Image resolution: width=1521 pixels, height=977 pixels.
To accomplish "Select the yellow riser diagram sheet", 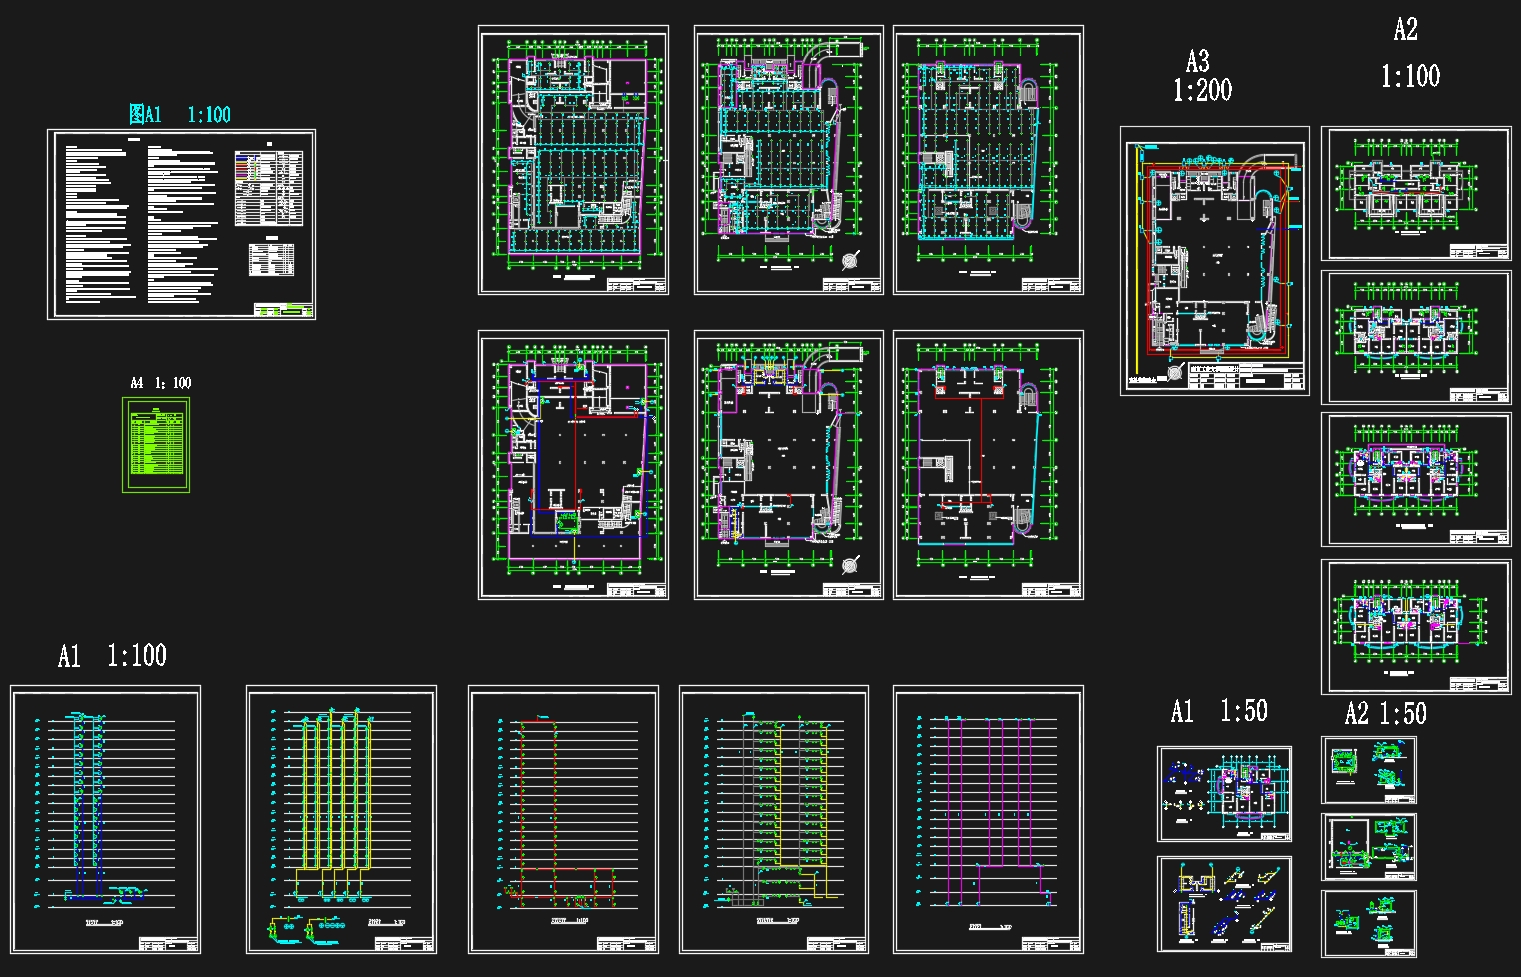I will 341,820.
